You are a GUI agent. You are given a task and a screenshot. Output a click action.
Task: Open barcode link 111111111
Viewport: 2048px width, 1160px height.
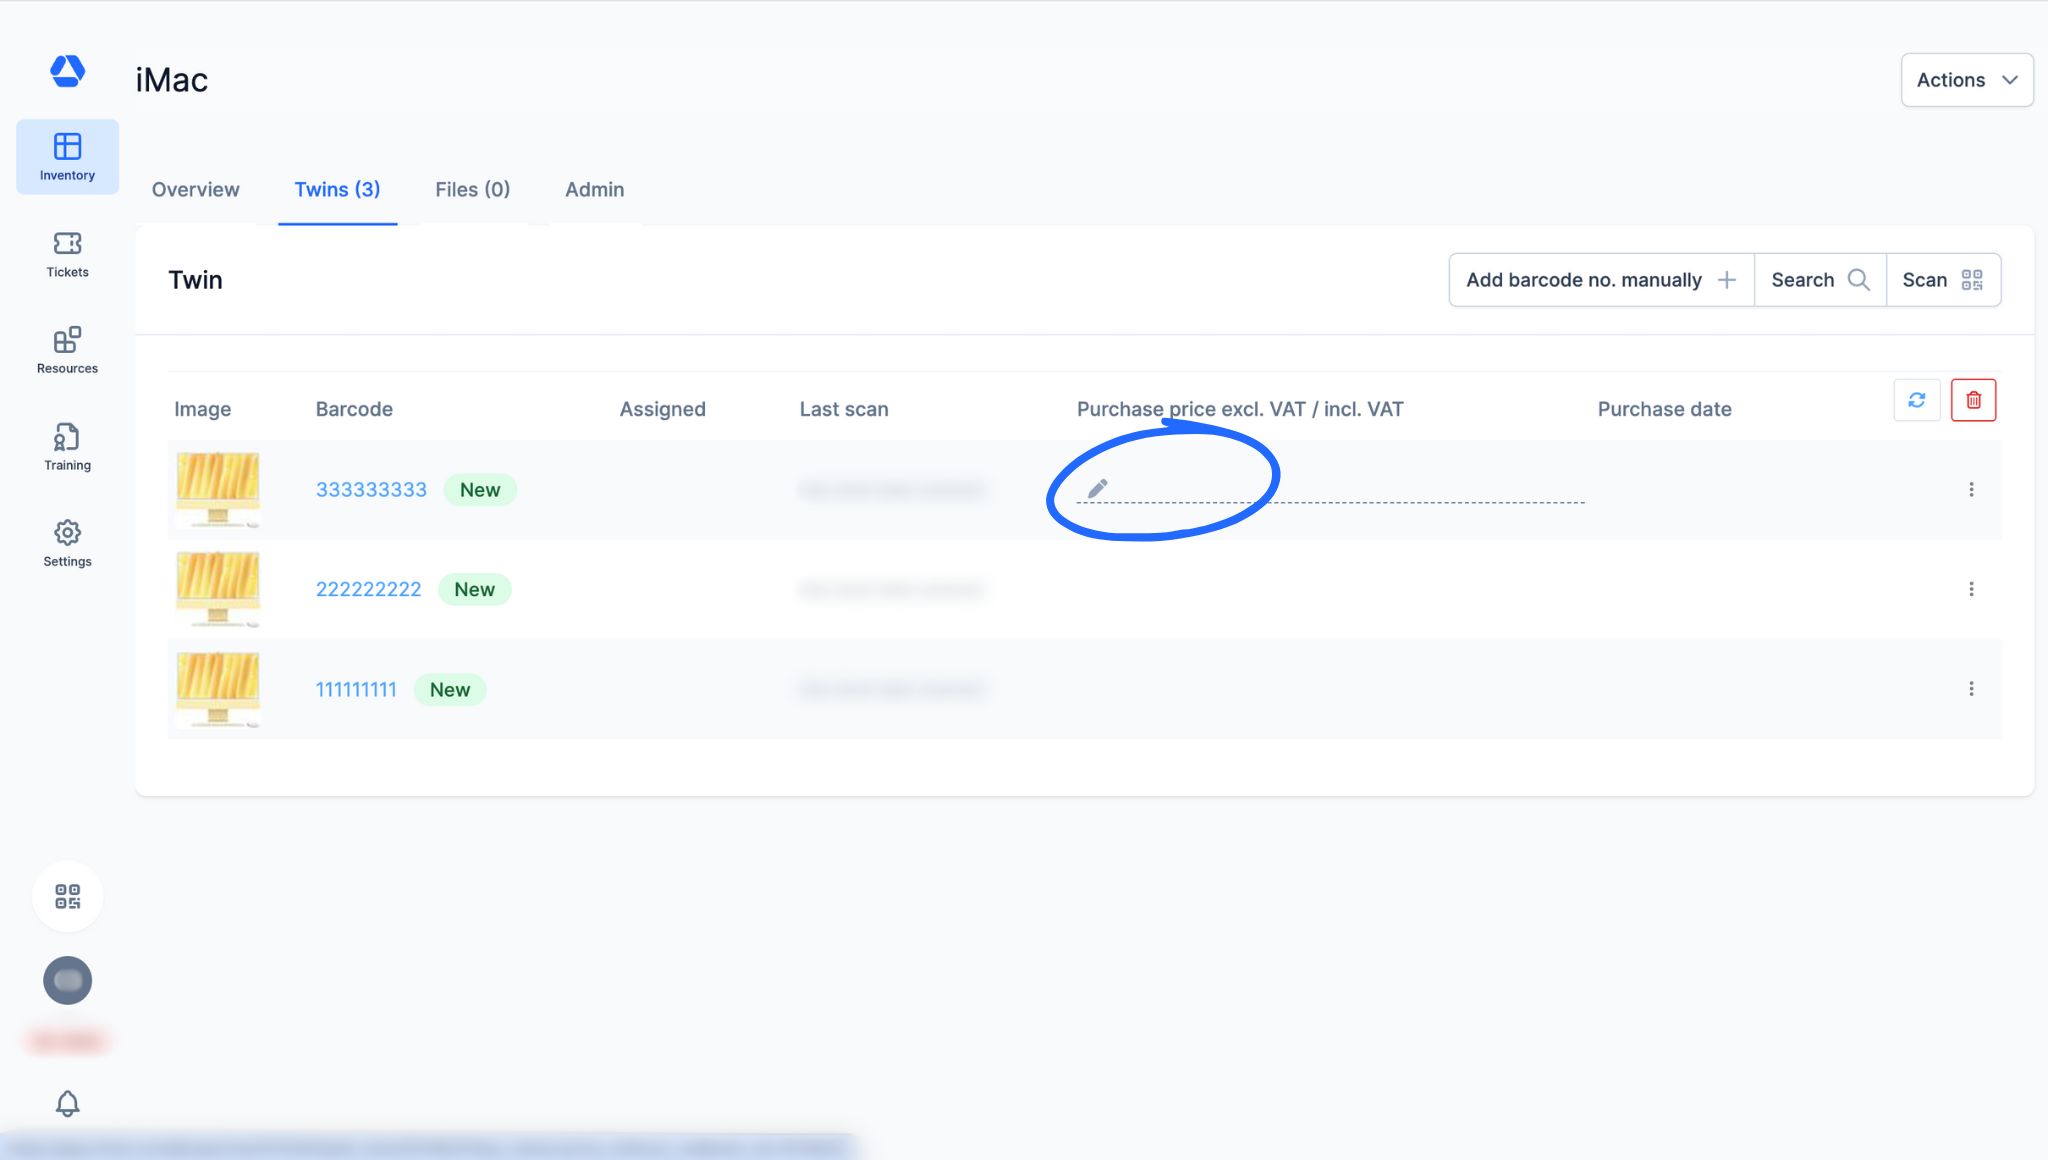(x=356, y=690)
